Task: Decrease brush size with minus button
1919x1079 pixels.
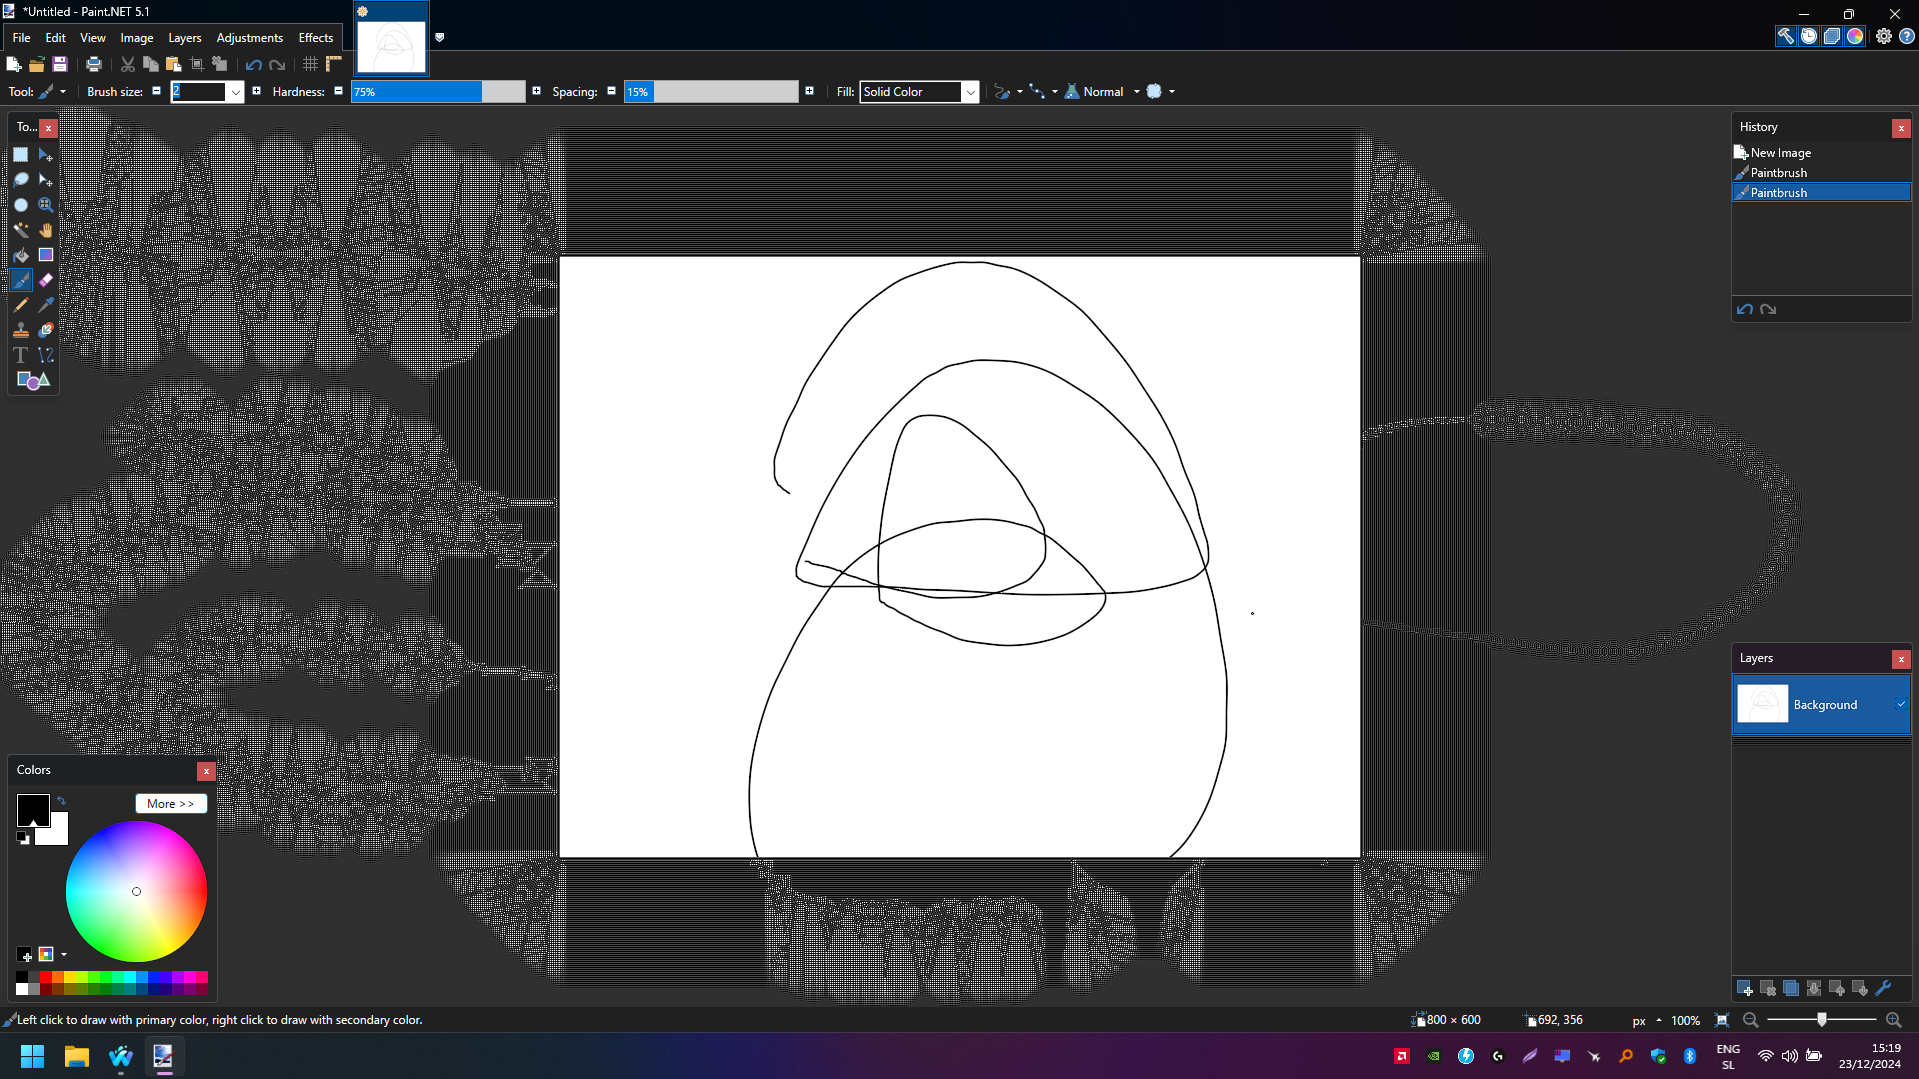Action: [157, 91]
